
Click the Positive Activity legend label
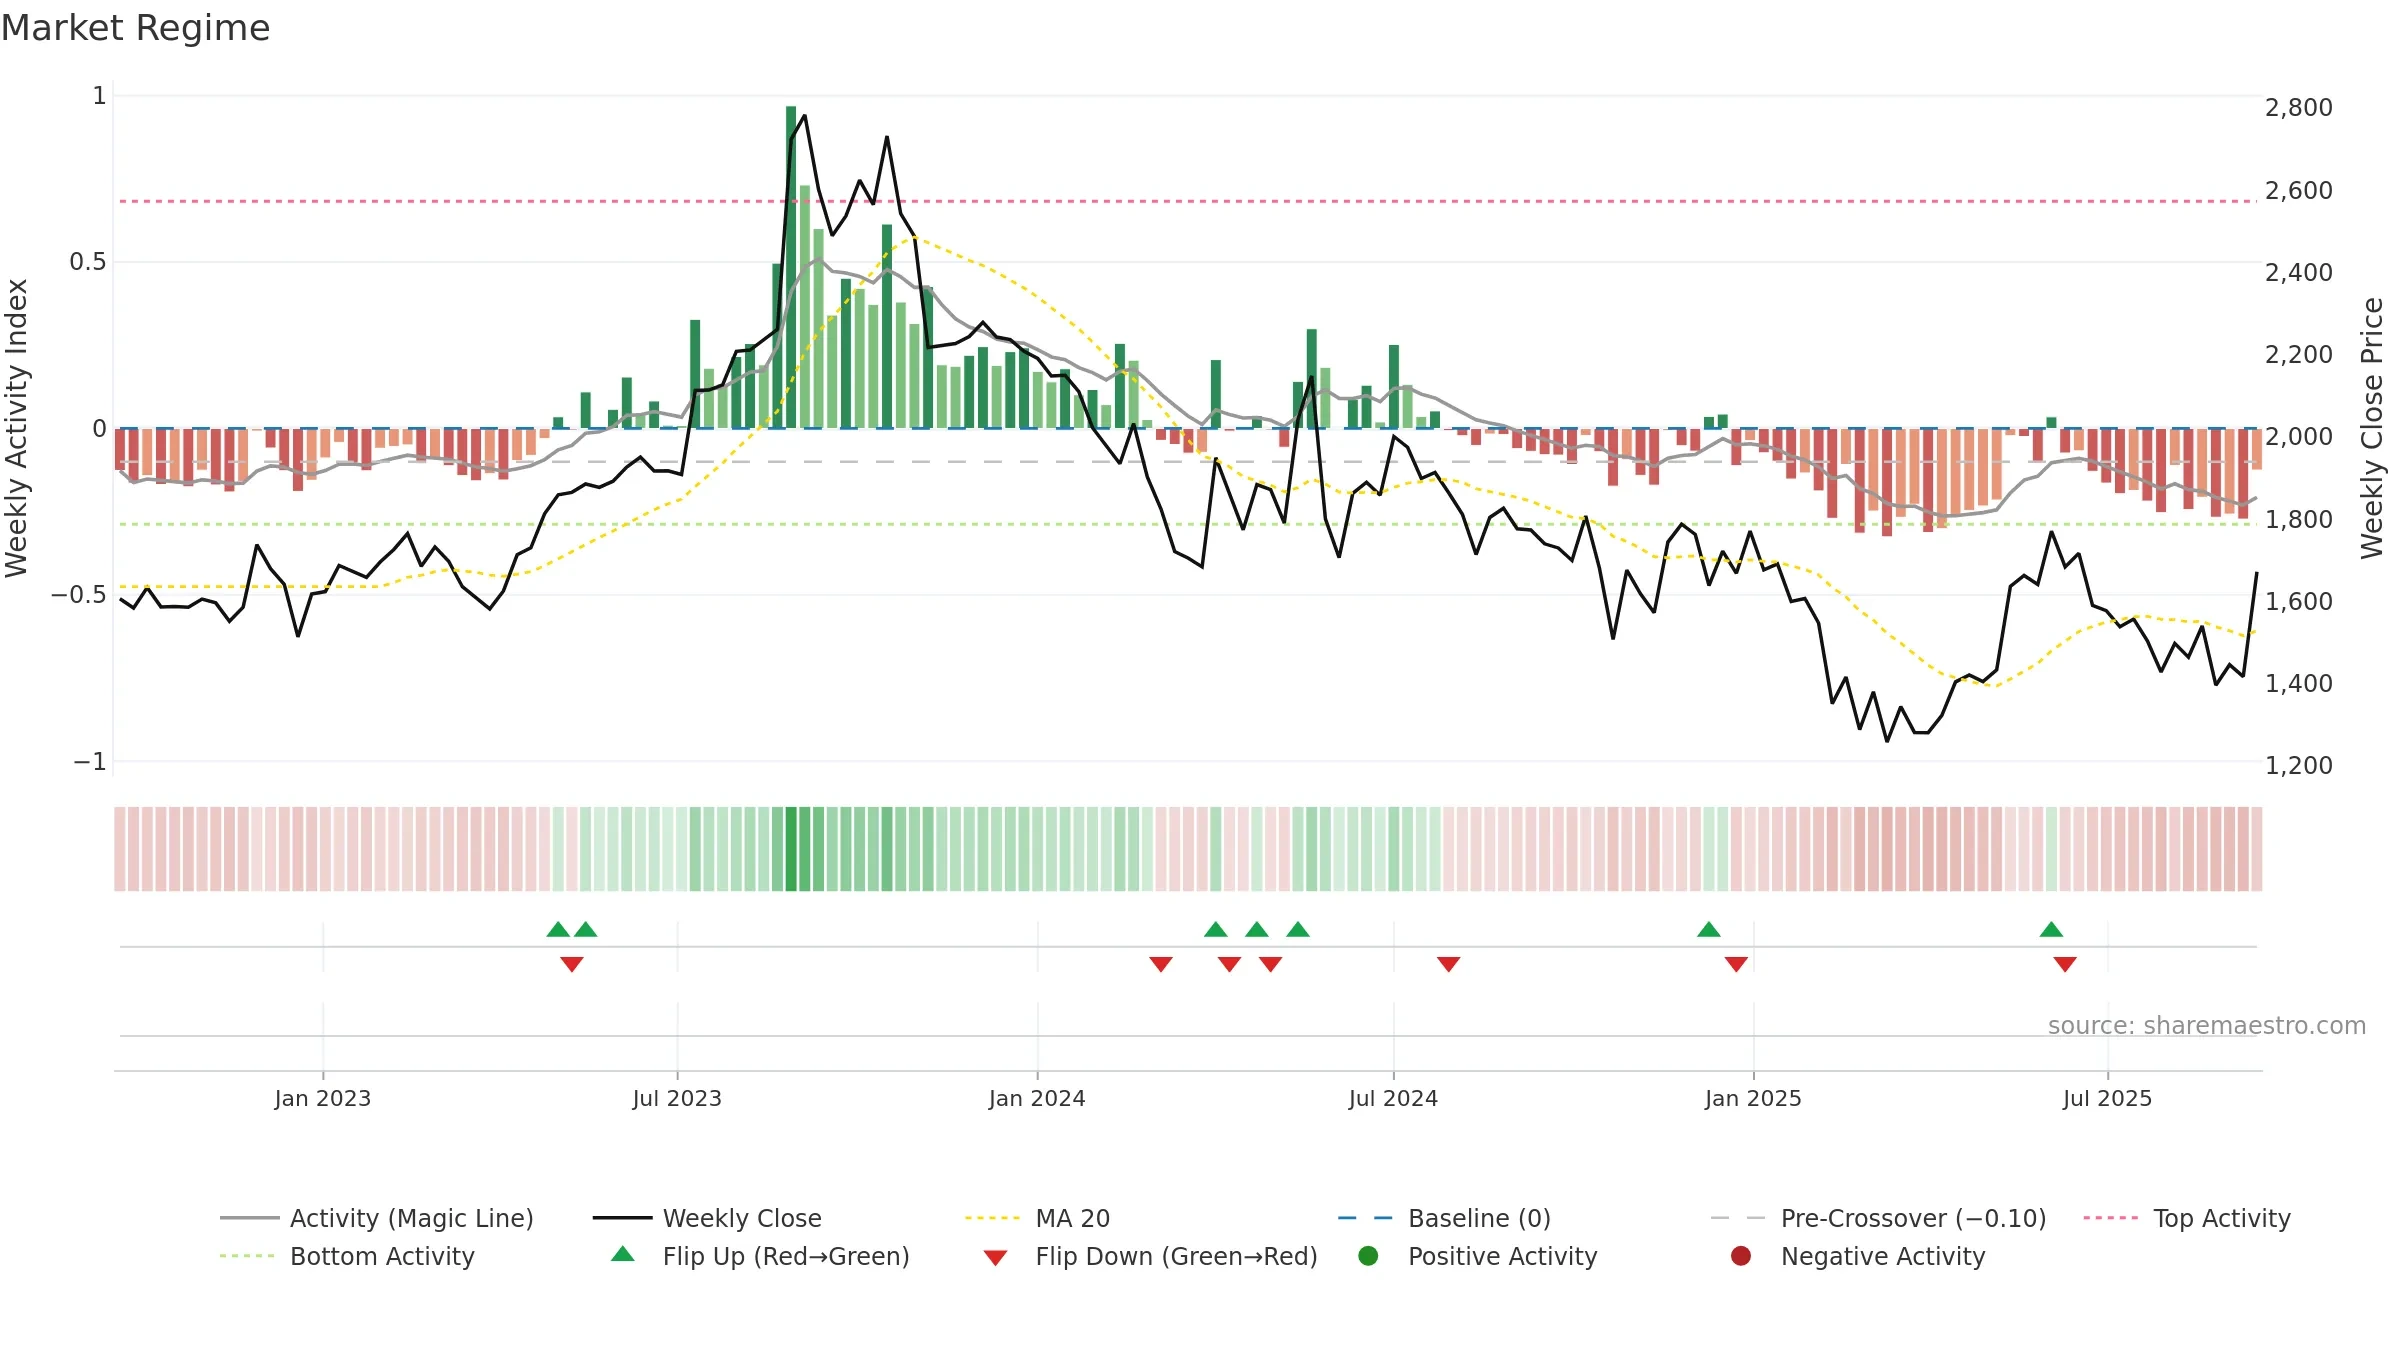click(1502, 1256)
